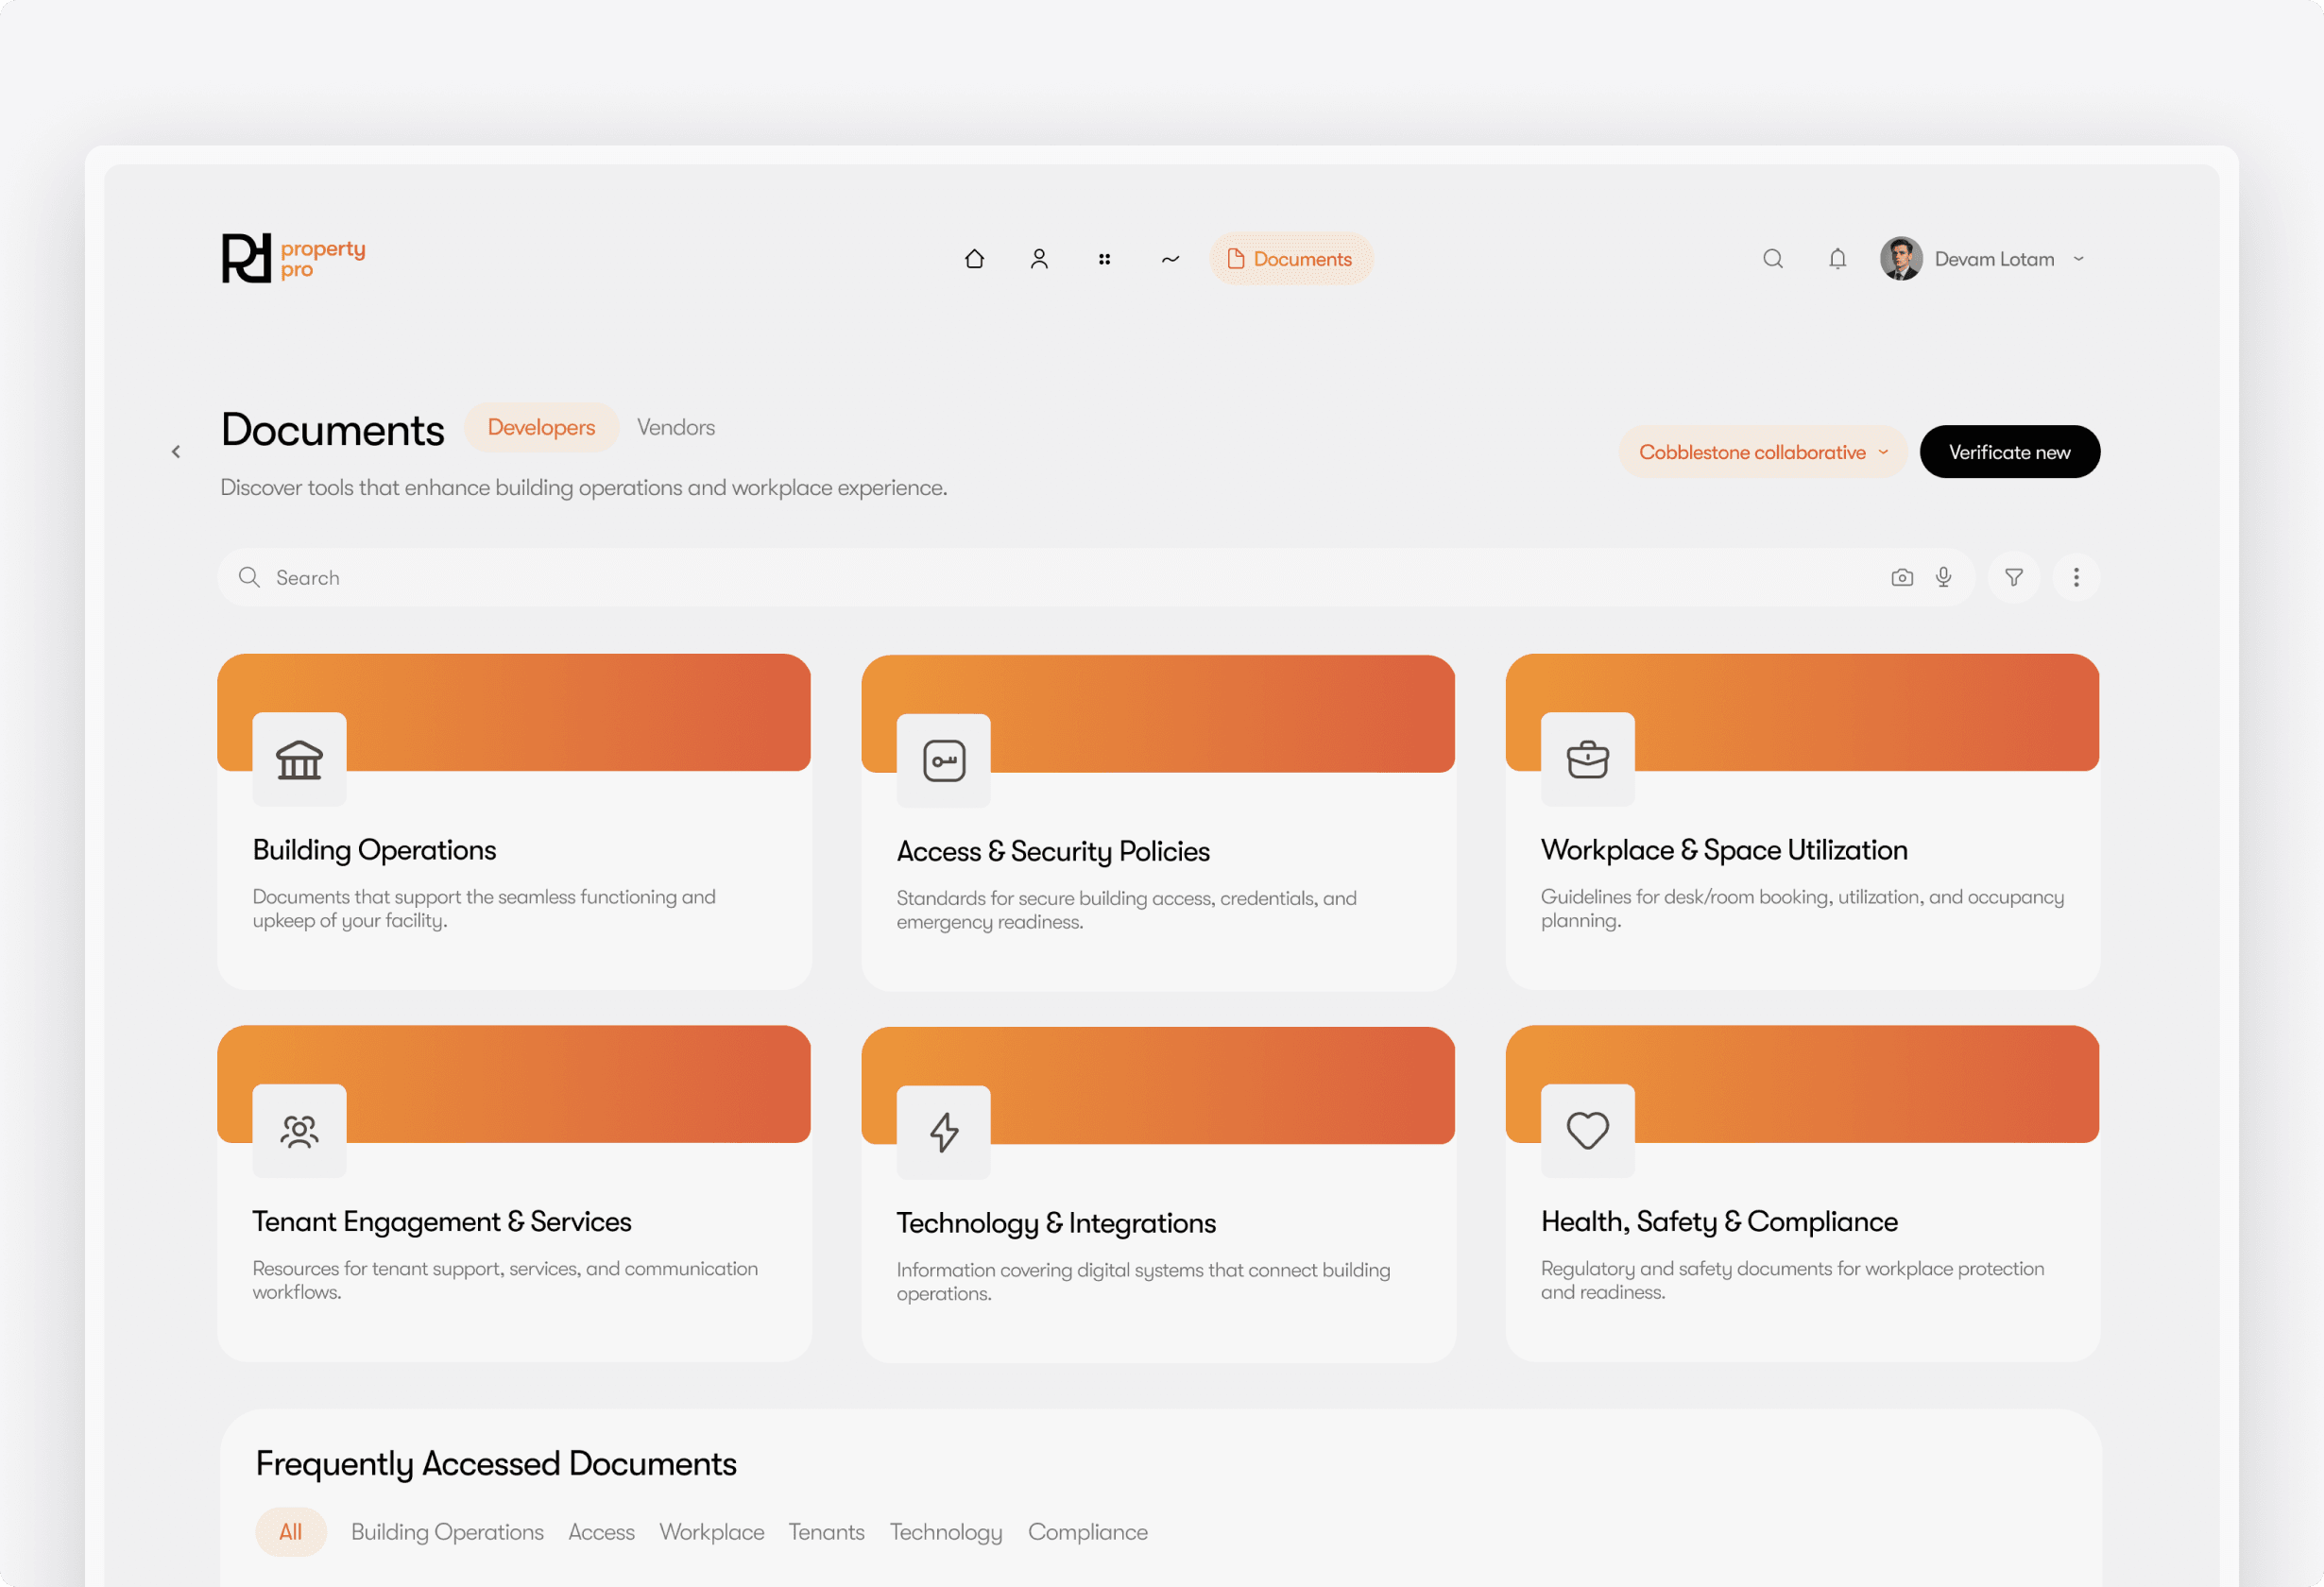The height and width of the screenshot is (1587, 2324).
Task: Switch to the Vendors tab
Action: tap(676, 427)
